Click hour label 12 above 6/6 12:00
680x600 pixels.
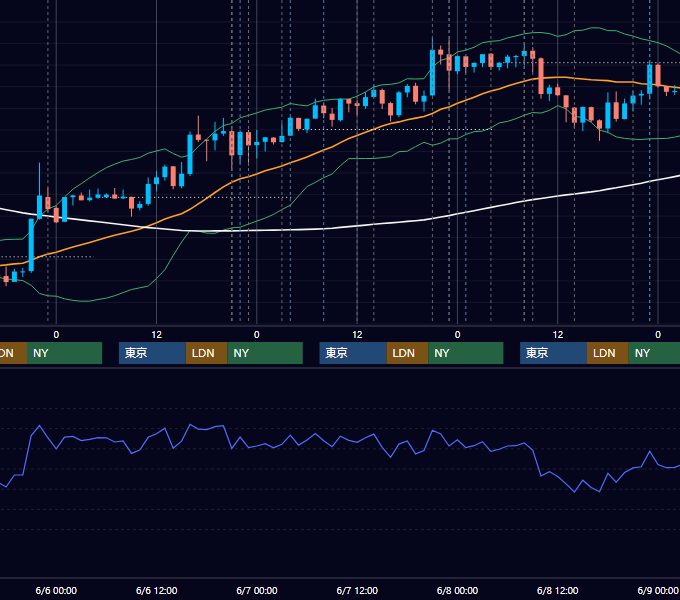coord(157,335)
